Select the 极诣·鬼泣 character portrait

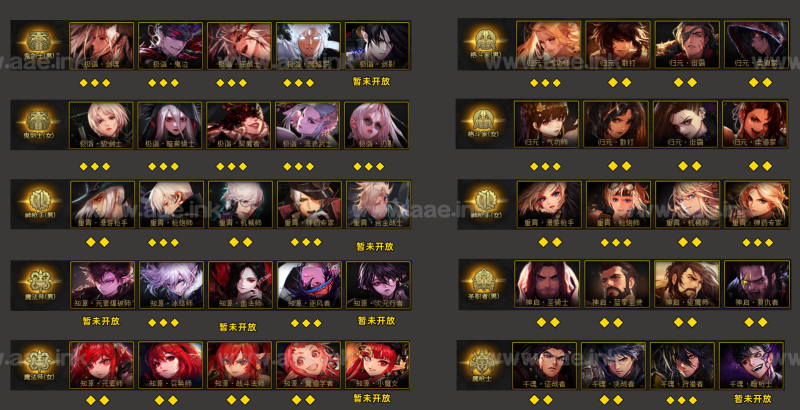[x=170, y=45]
